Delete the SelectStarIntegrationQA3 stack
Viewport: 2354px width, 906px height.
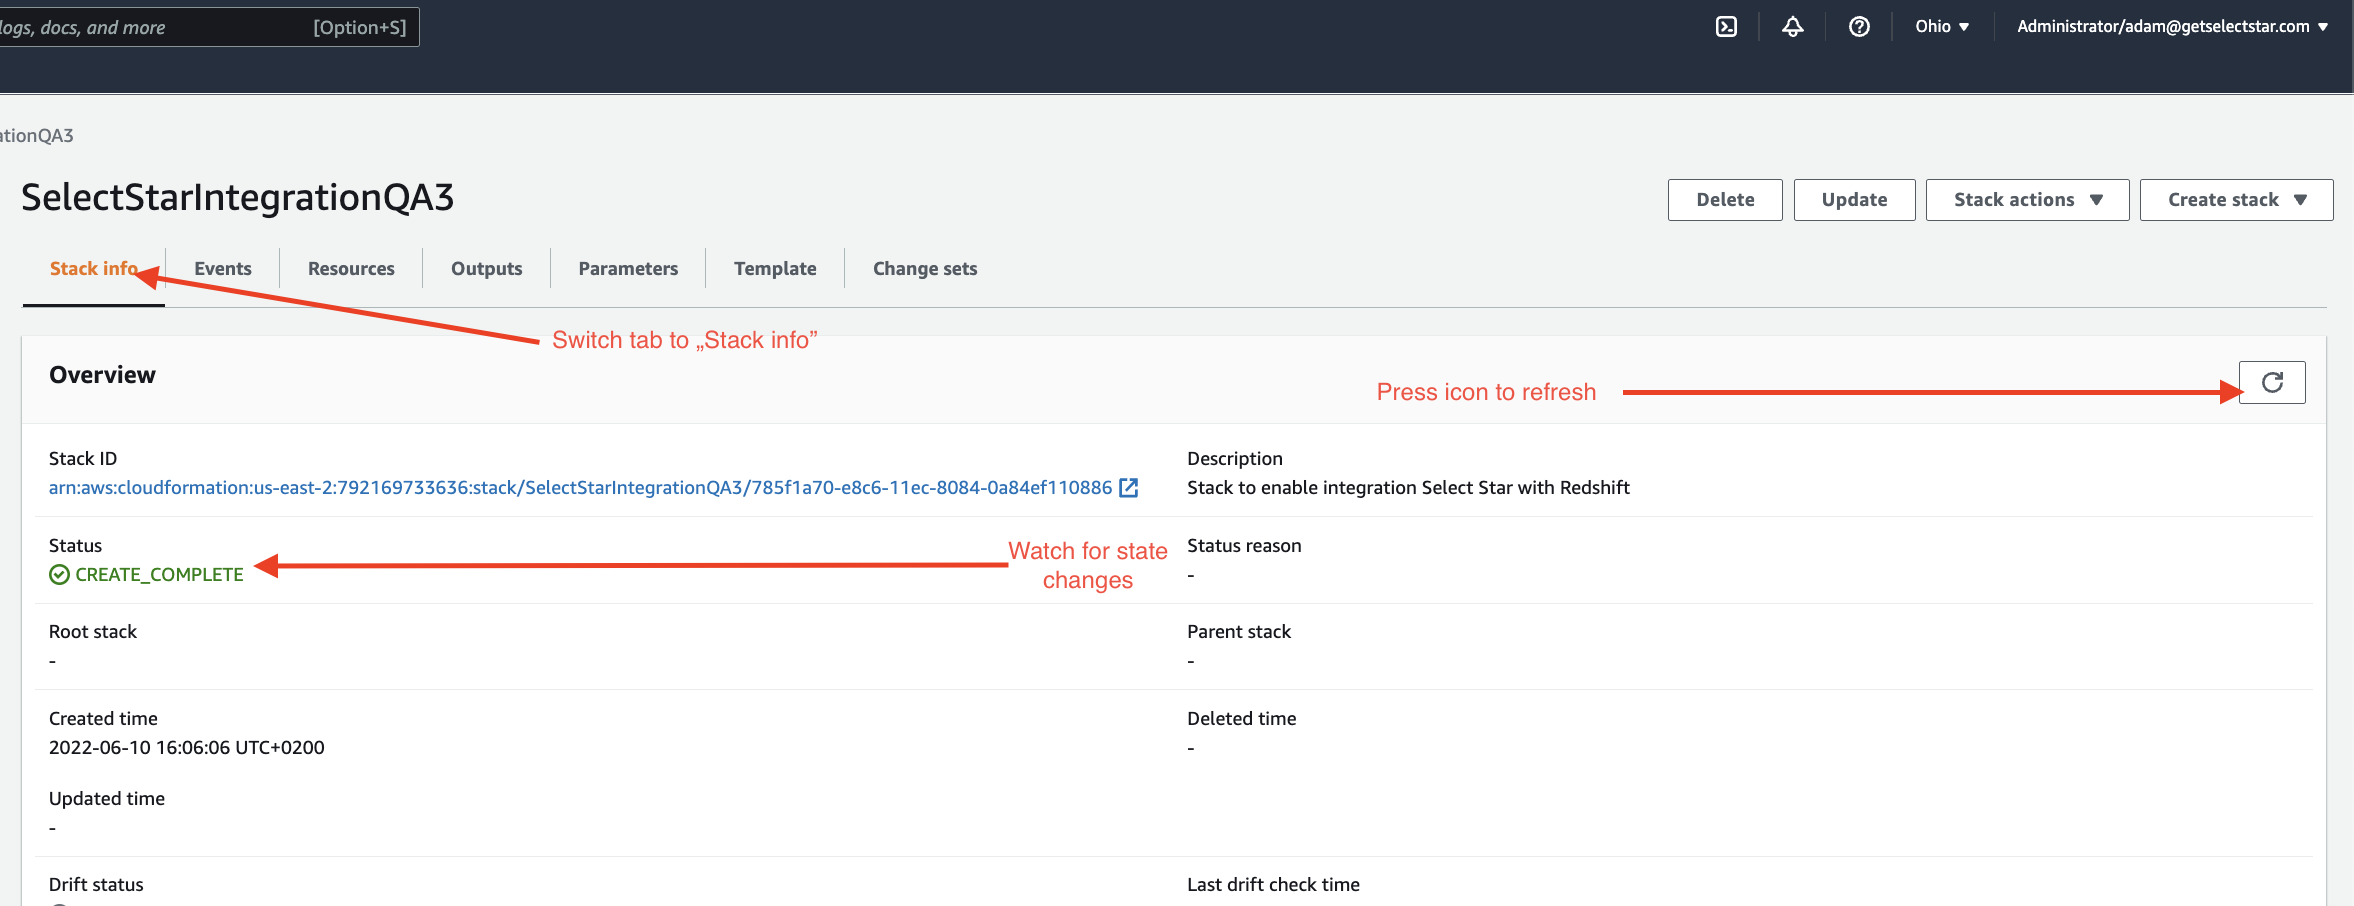[x=1725, y=200]
